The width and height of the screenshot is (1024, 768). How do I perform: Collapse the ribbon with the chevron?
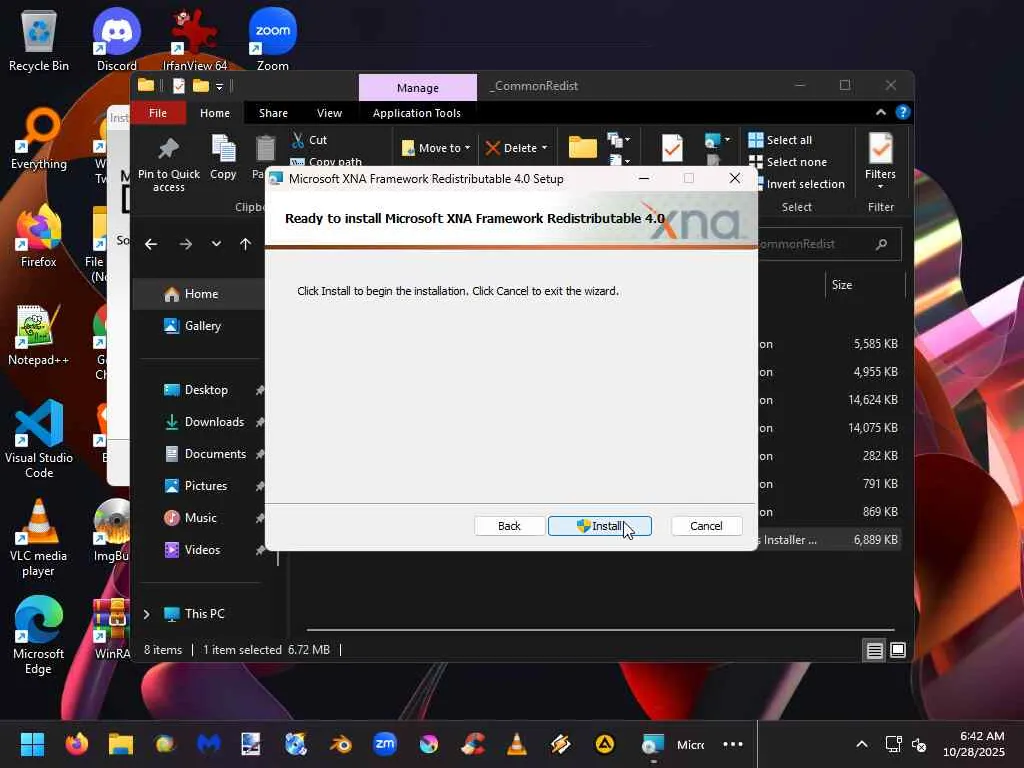(x=881, y=112)
